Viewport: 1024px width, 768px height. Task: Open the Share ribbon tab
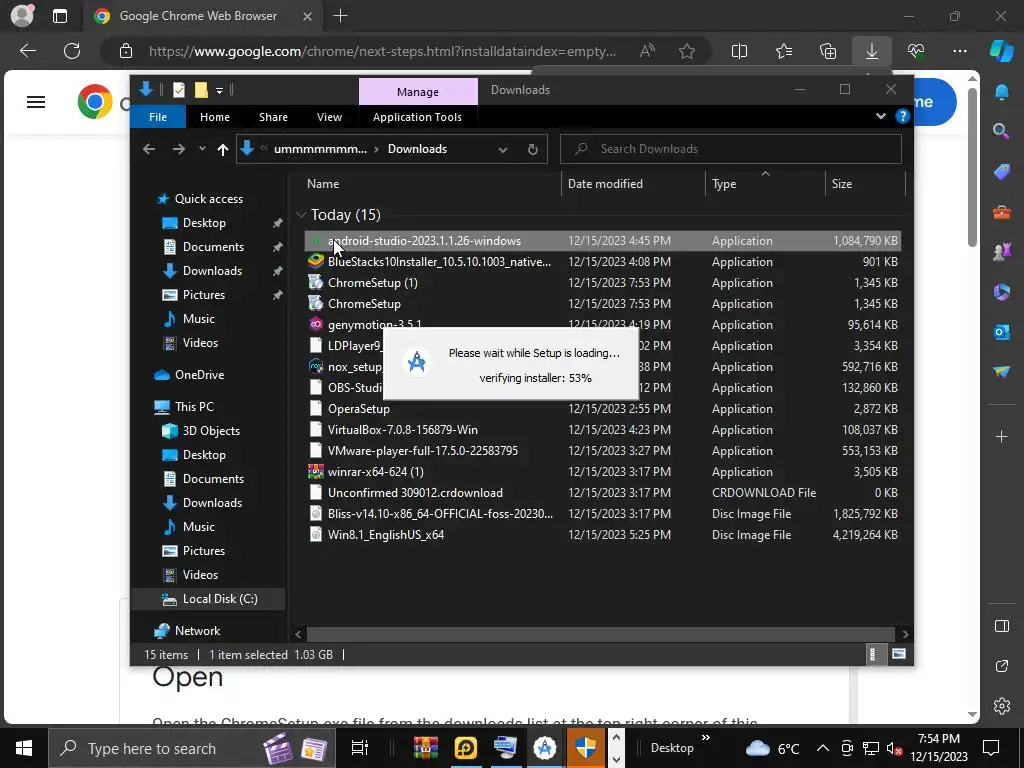273,117
